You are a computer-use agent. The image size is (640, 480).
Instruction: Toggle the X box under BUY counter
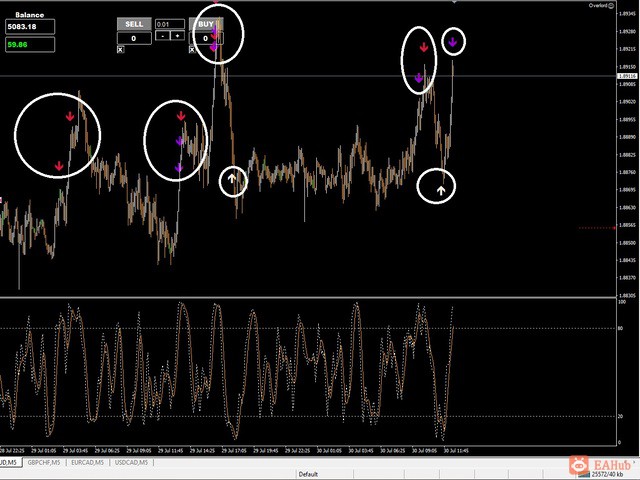tap(192, 49)
